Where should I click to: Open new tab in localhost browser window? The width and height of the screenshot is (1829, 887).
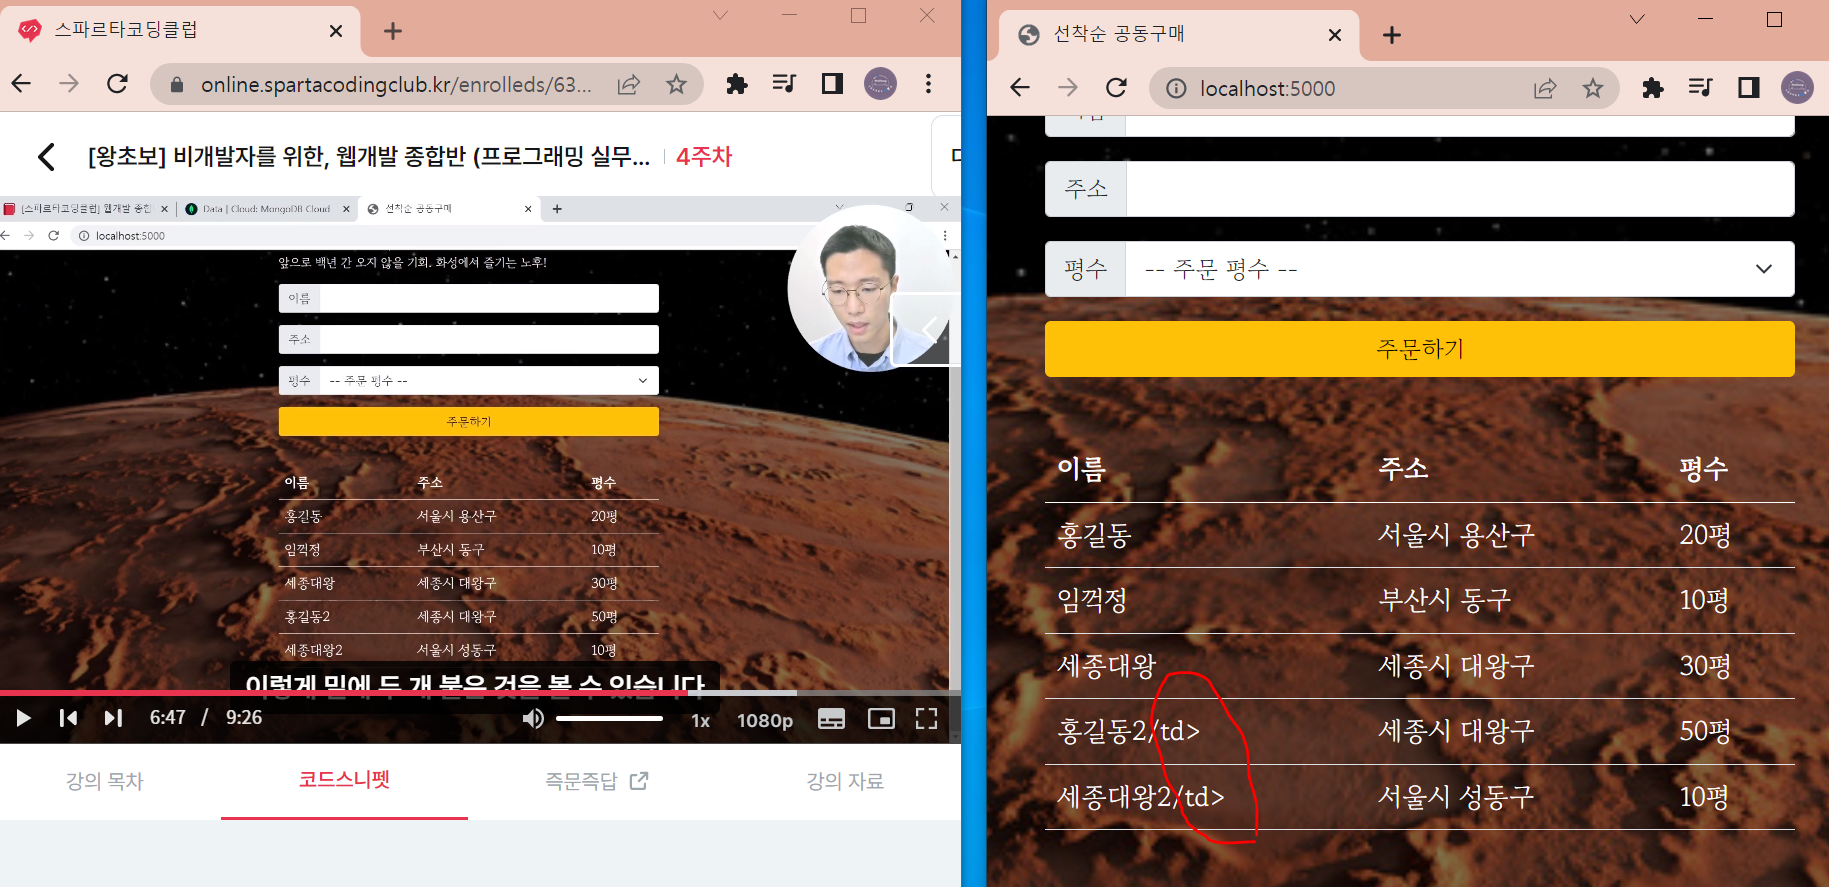coord(1392,35)
